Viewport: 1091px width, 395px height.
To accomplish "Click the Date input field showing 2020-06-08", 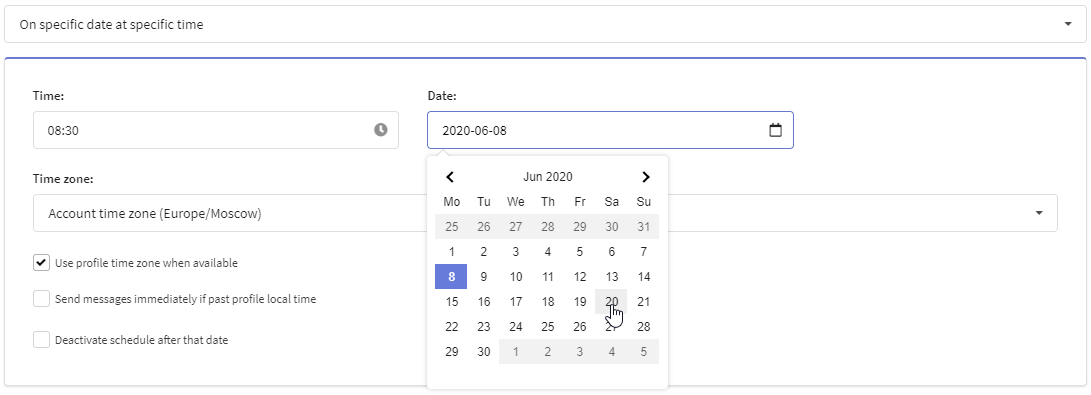I will pyautogui.click(x=610, y=130).
